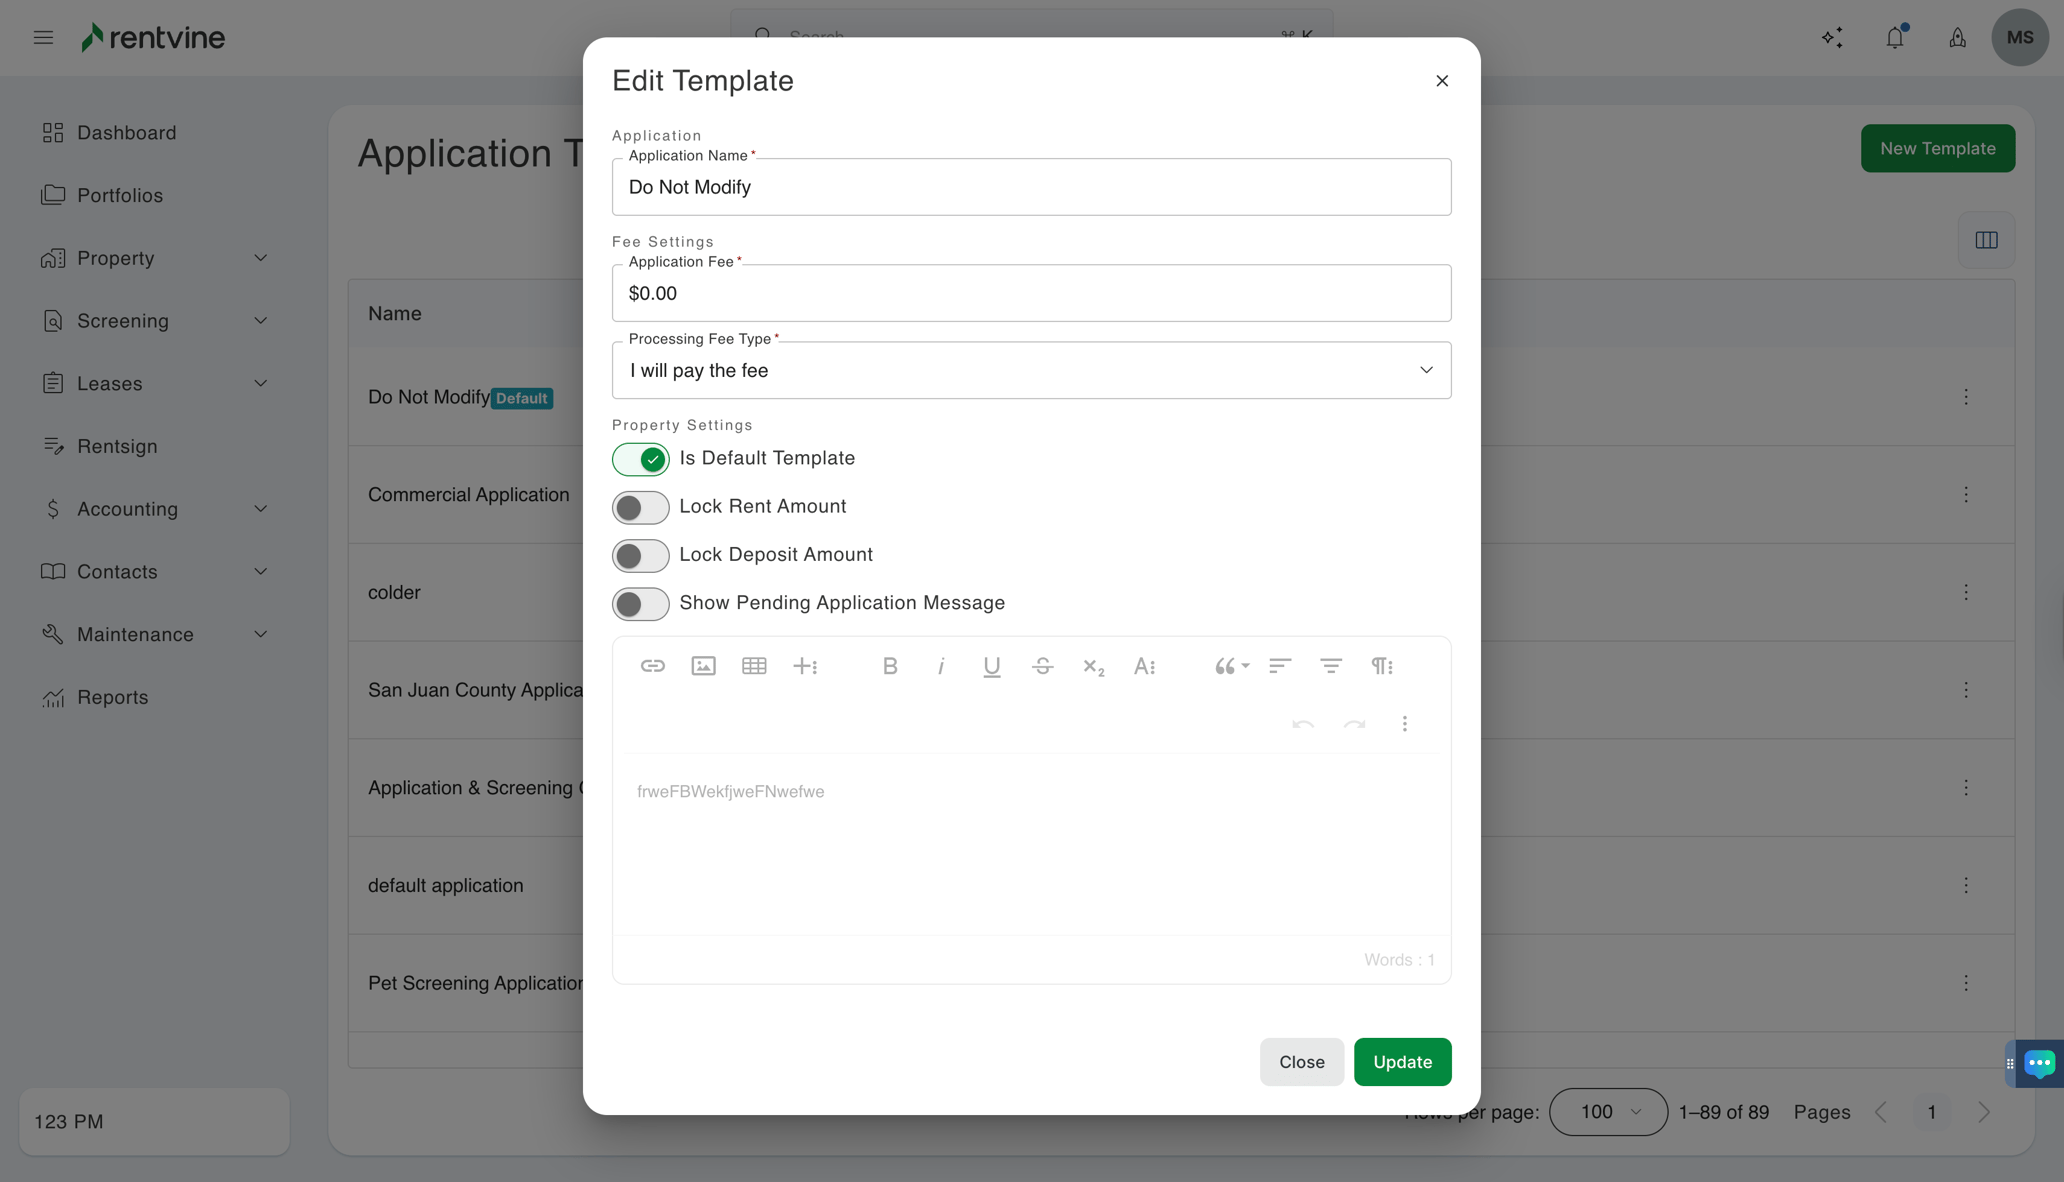The width and height of the screenshot is (2064, 1182).
Task: Apply strikethrough formatting in the editor
Action: 1042,665
